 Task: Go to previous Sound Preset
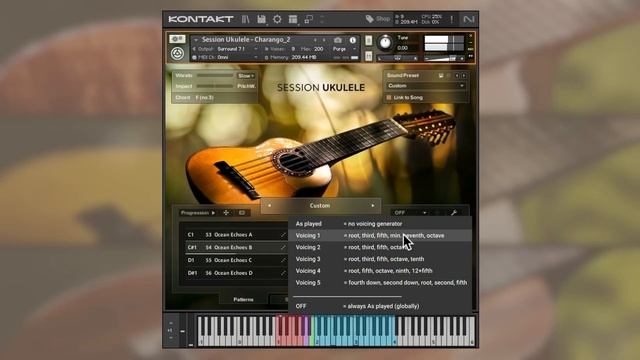457,76
